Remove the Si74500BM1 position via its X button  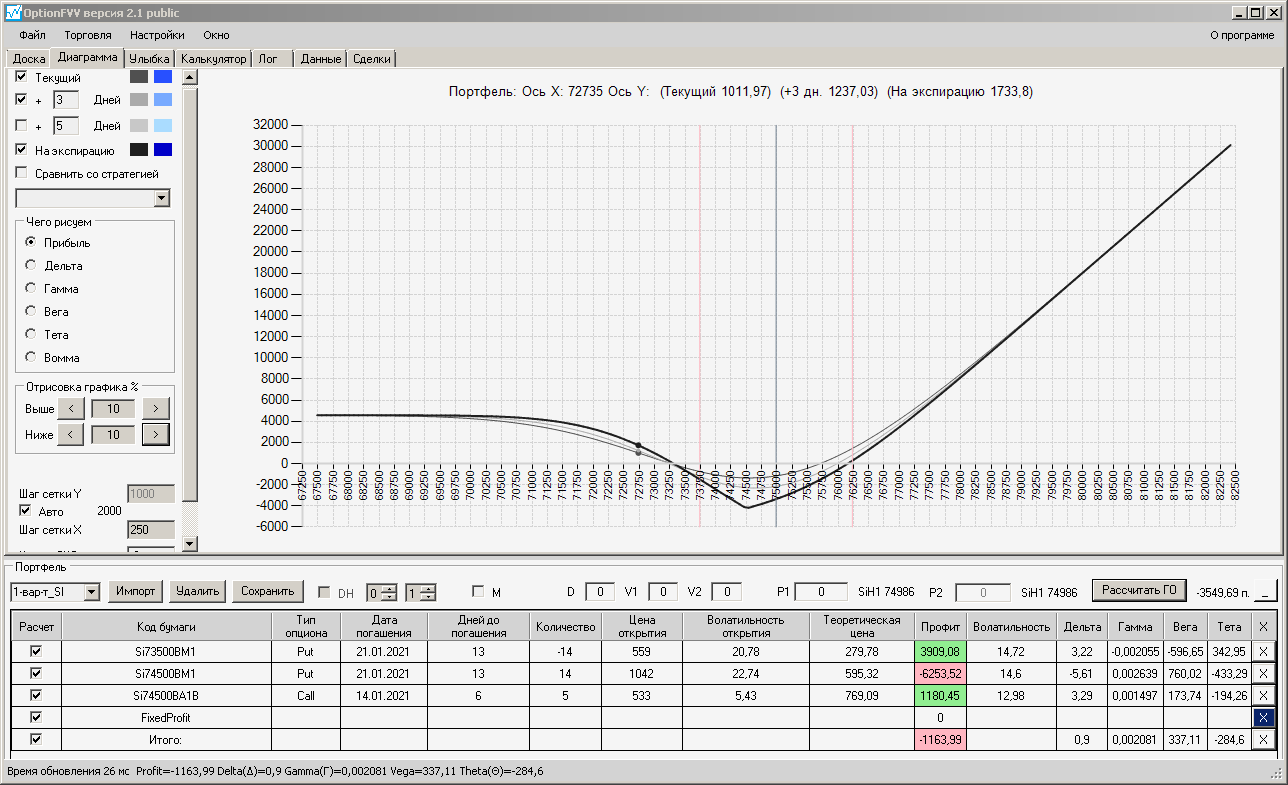pos(1264,673)
